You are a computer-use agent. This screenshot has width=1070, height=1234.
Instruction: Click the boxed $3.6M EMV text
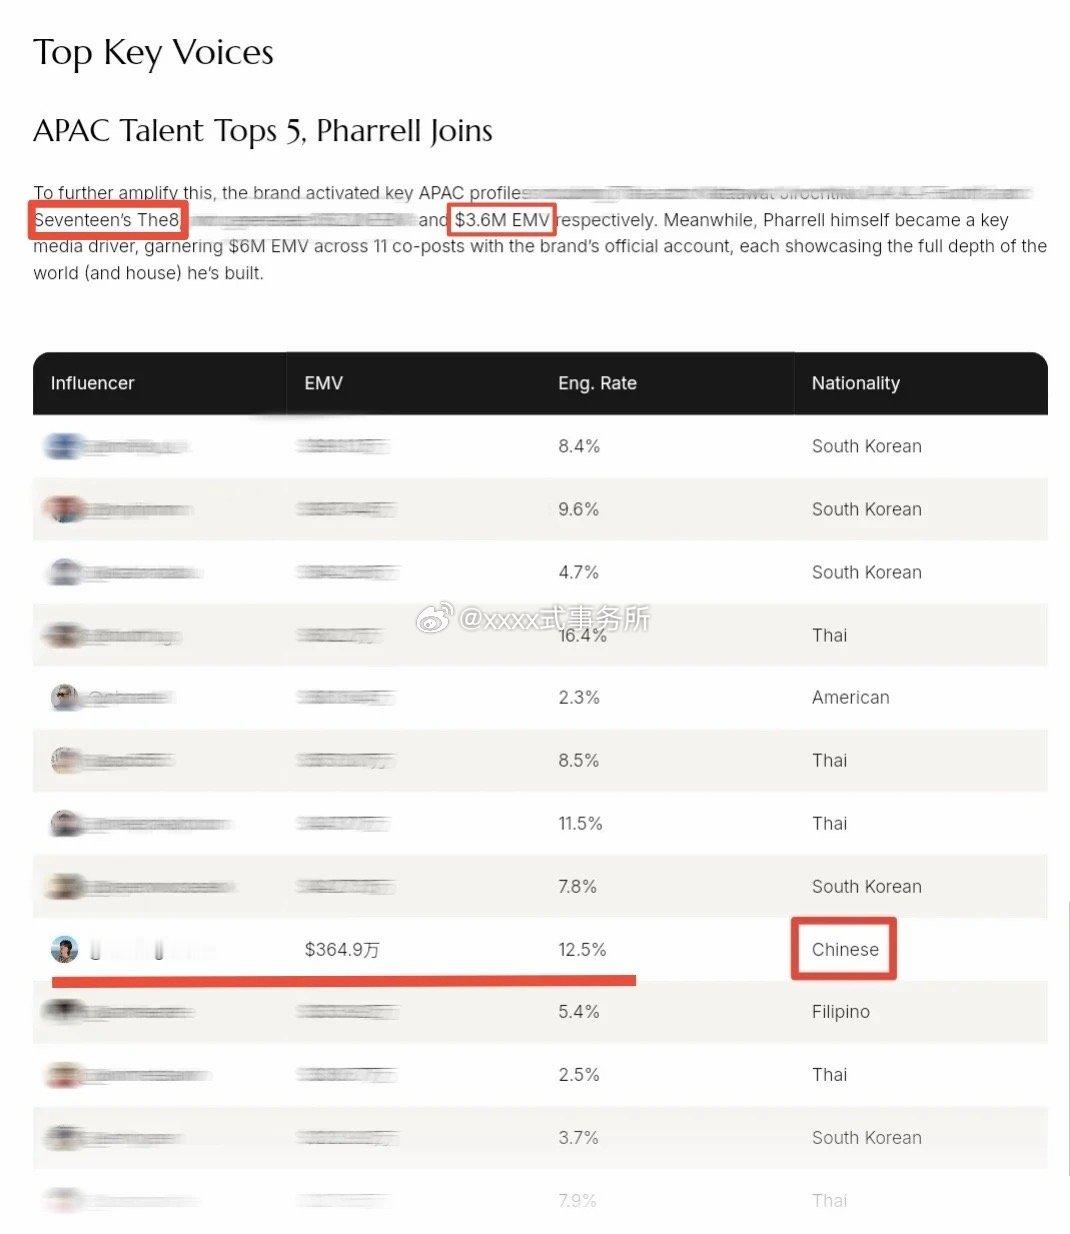coord(502,220)
